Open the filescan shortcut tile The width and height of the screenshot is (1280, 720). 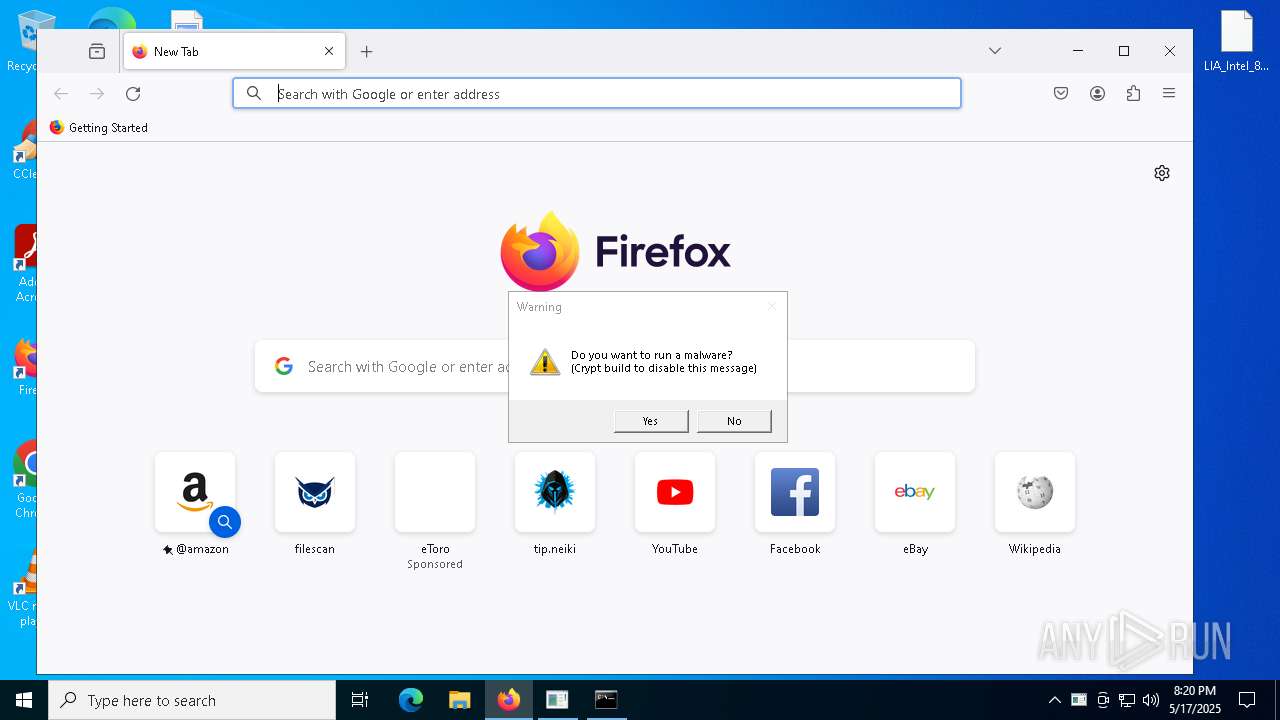pos(315,492)
